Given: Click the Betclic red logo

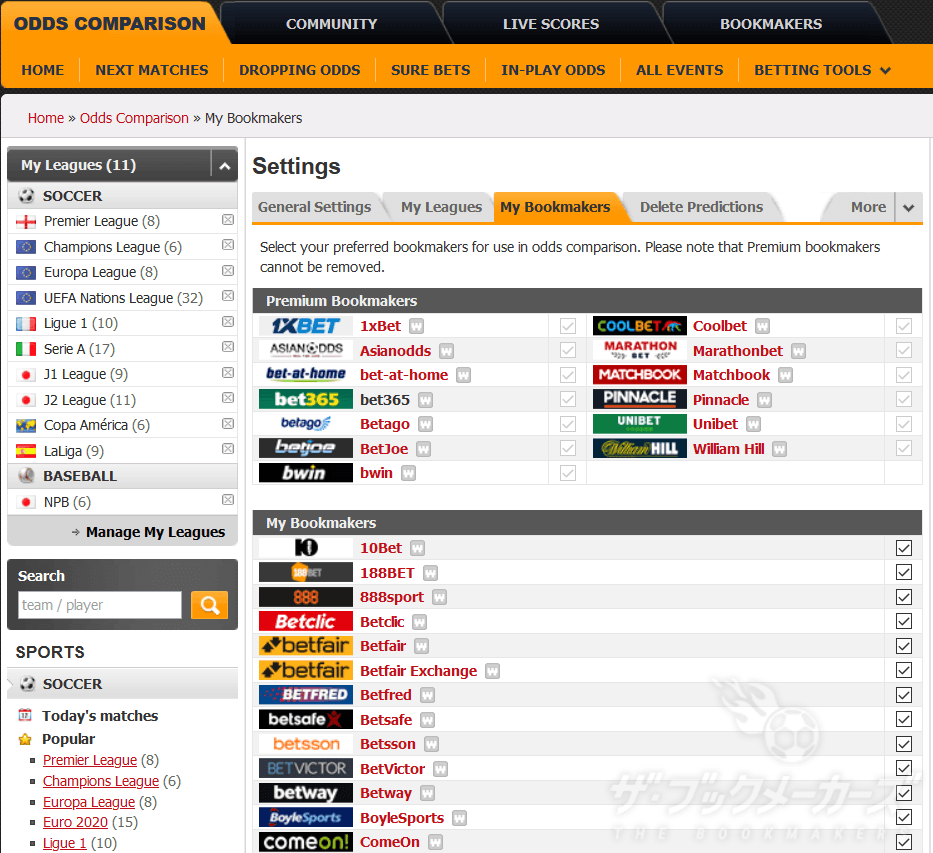Looking at the screenshot, I should (x=306, y=622).
